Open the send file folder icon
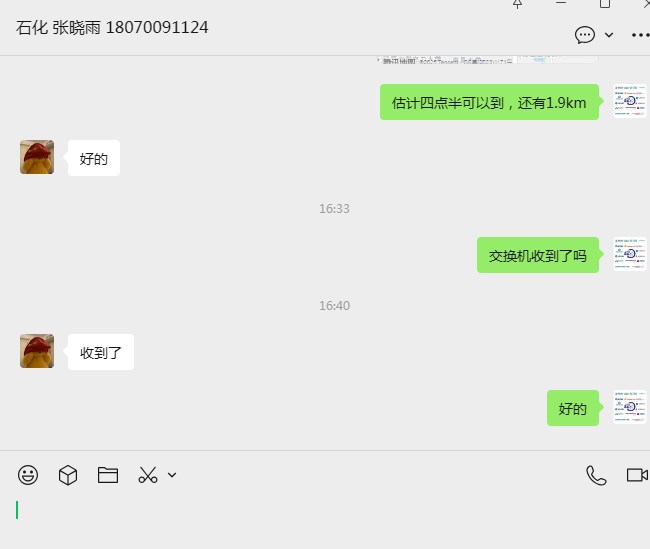 point(108,475)
